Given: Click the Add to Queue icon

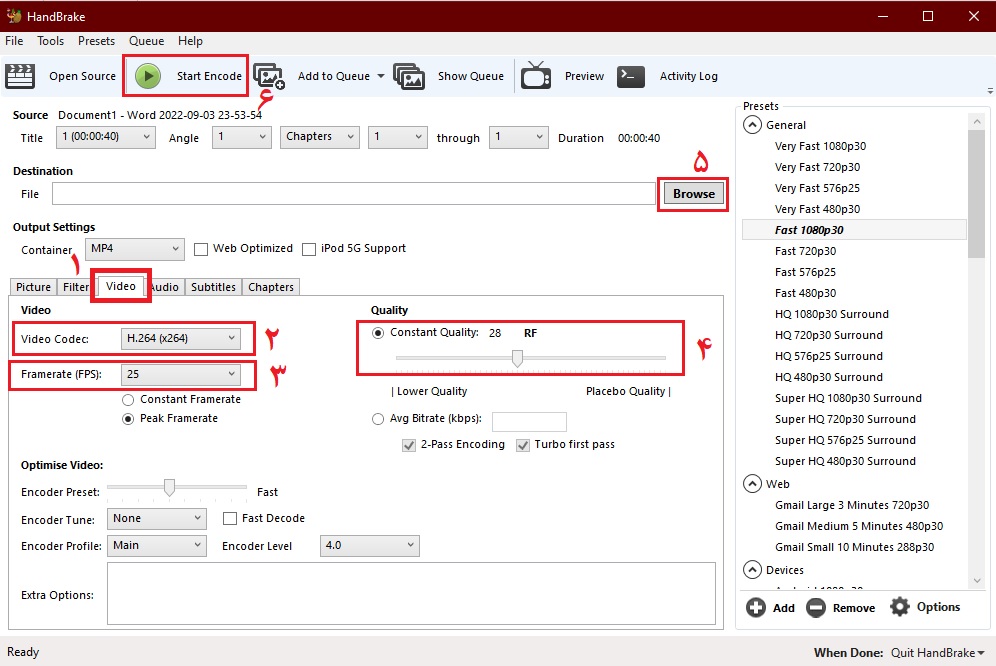Looking at the screenshot, I should tap(268, 76).
